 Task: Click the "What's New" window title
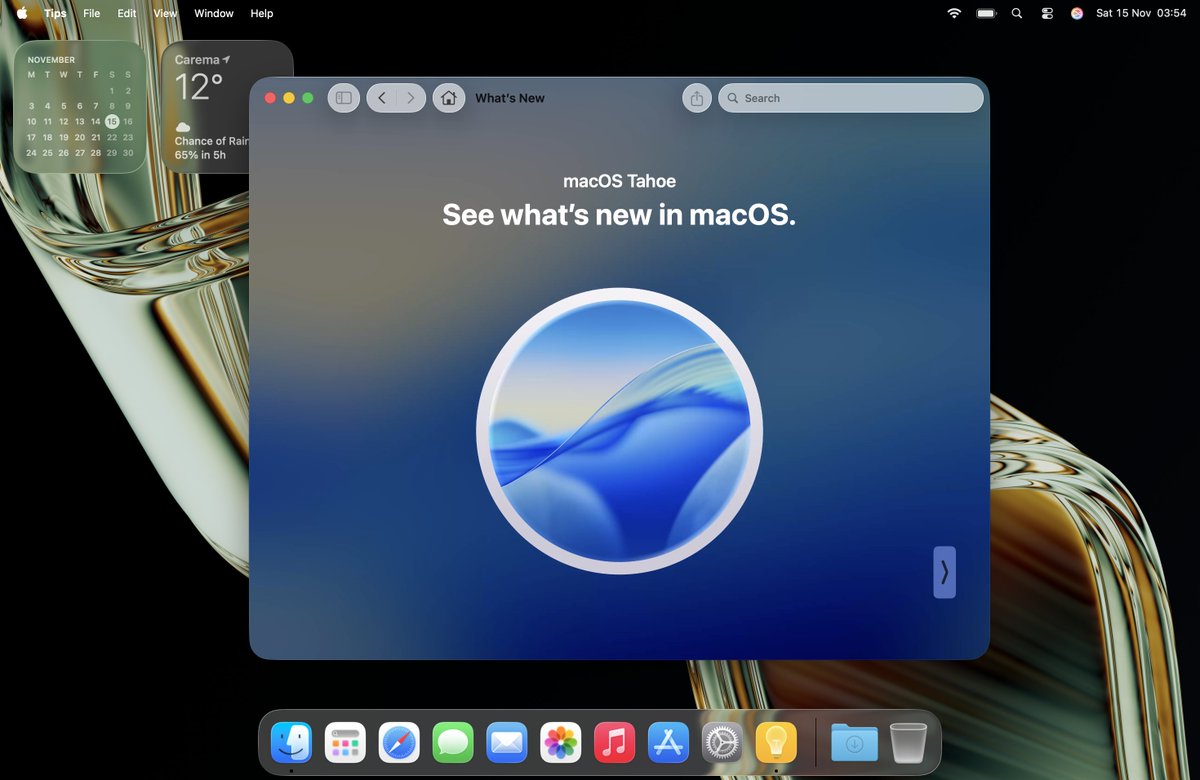tap(510, 98)
